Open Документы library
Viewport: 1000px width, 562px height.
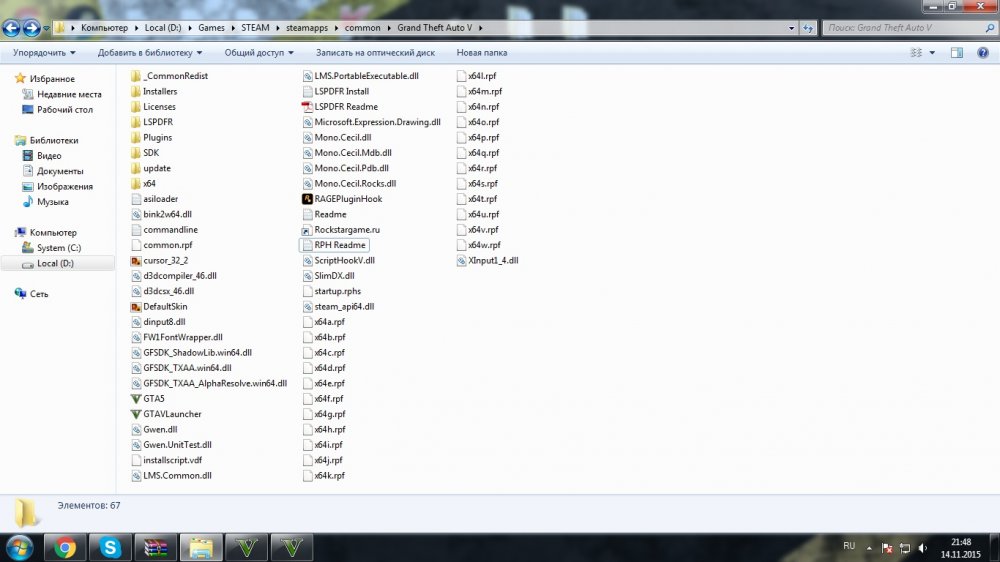pyautogui.click(x=60, y=171)
